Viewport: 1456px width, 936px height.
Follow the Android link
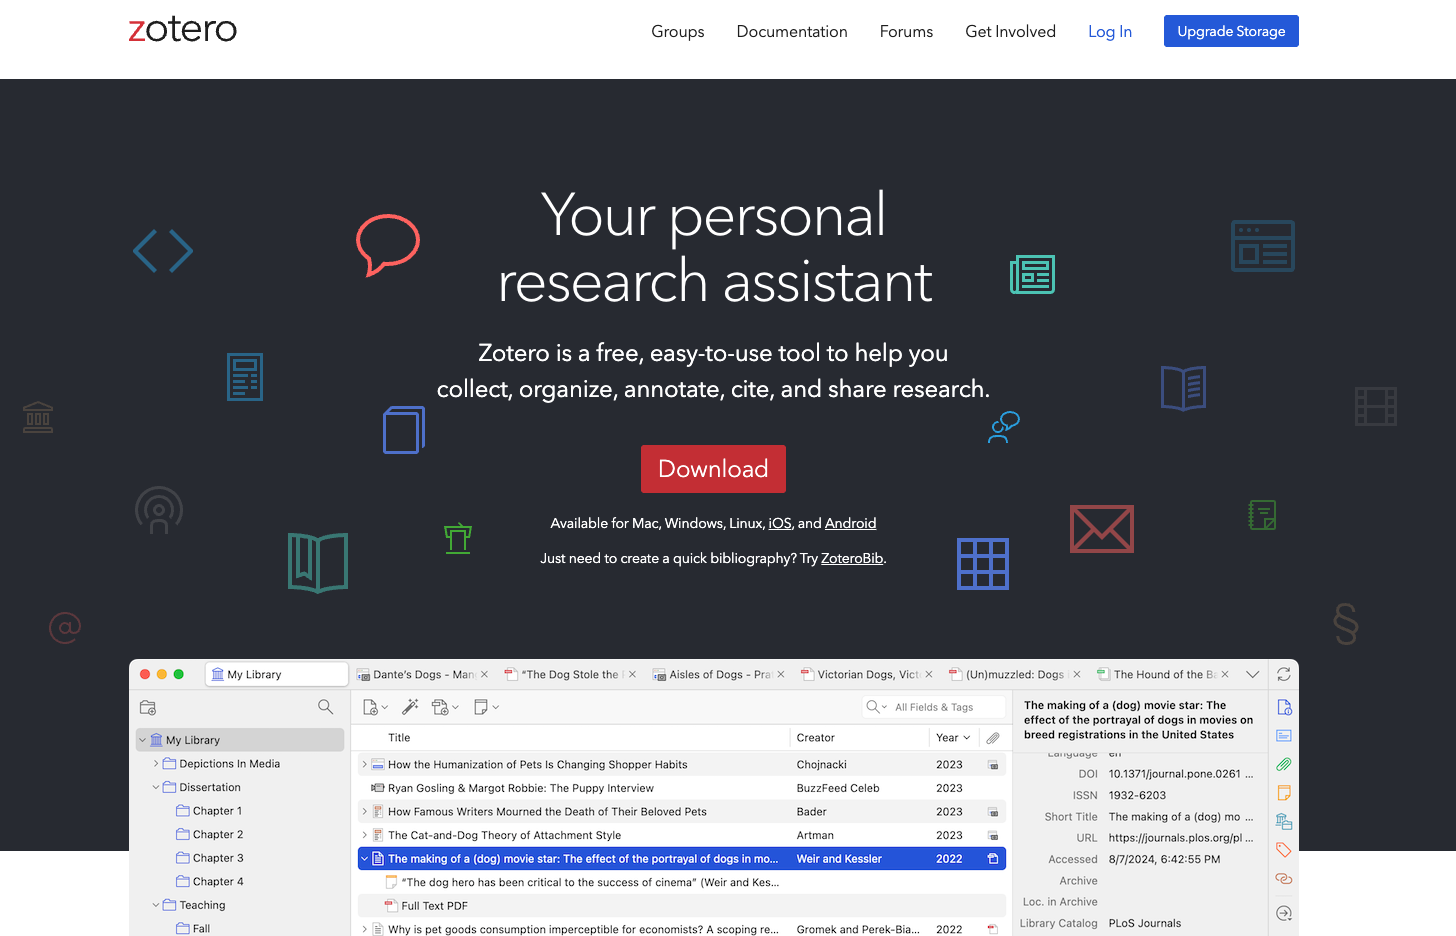click(850, 523)
